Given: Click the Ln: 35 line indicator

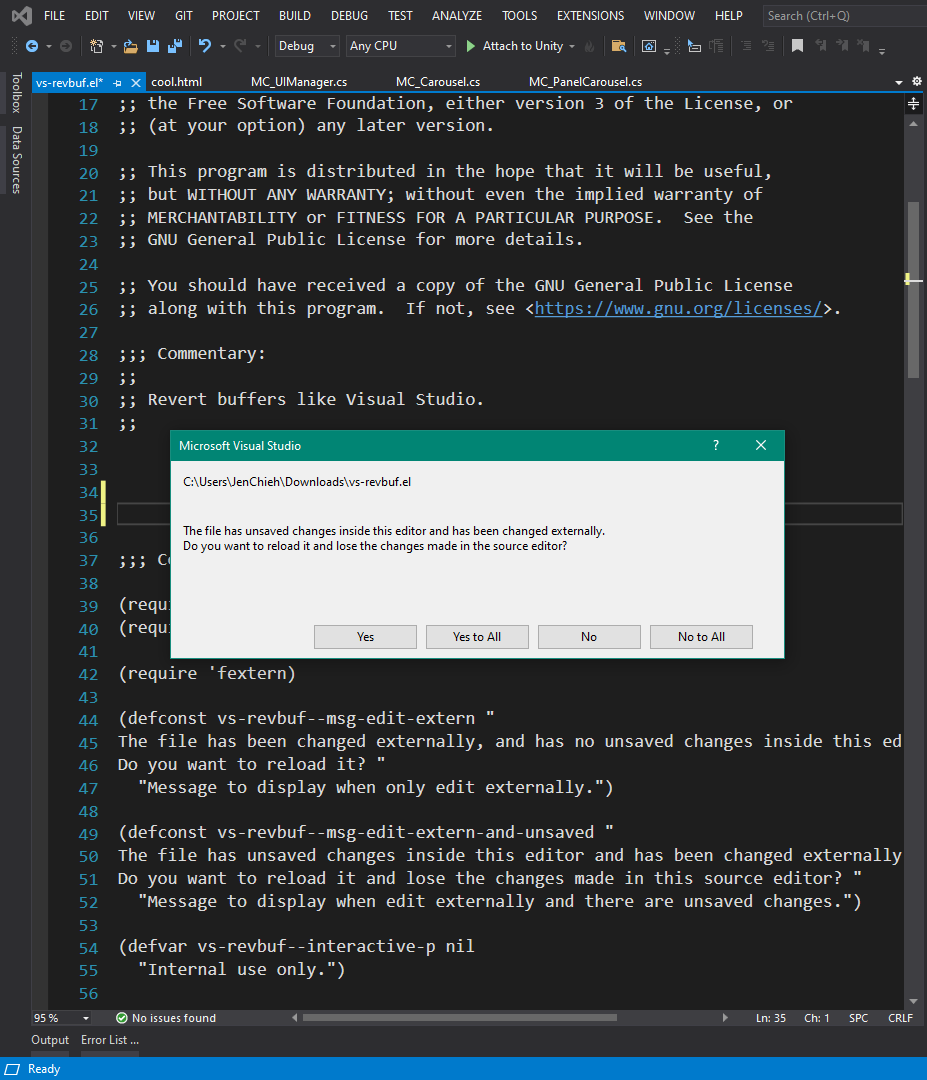Looking at the screenshot, I should tap(771, 1018).
